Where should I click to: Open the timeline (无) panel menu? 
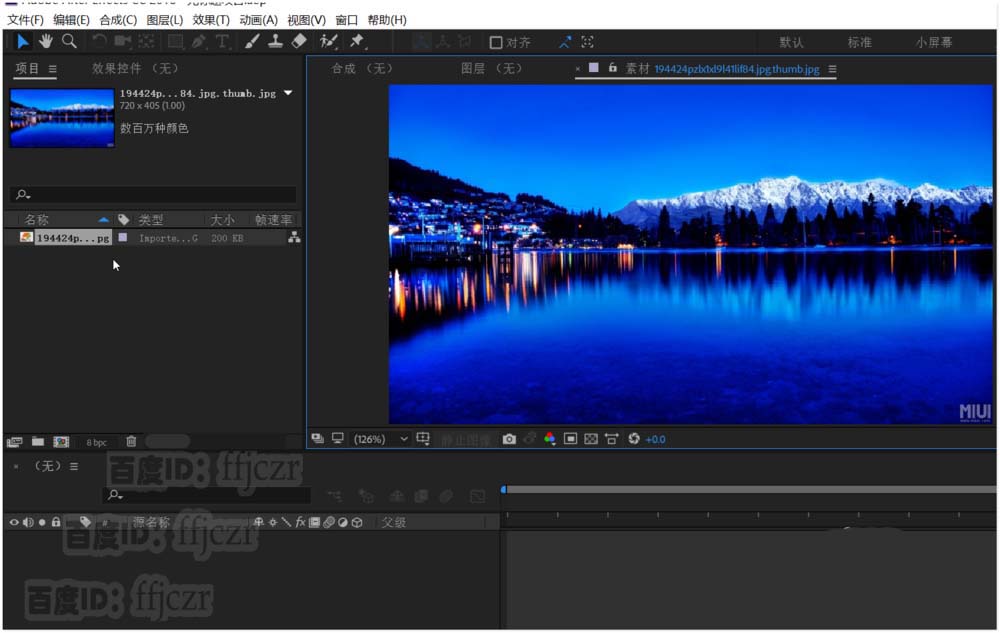(x=74, y=467)
